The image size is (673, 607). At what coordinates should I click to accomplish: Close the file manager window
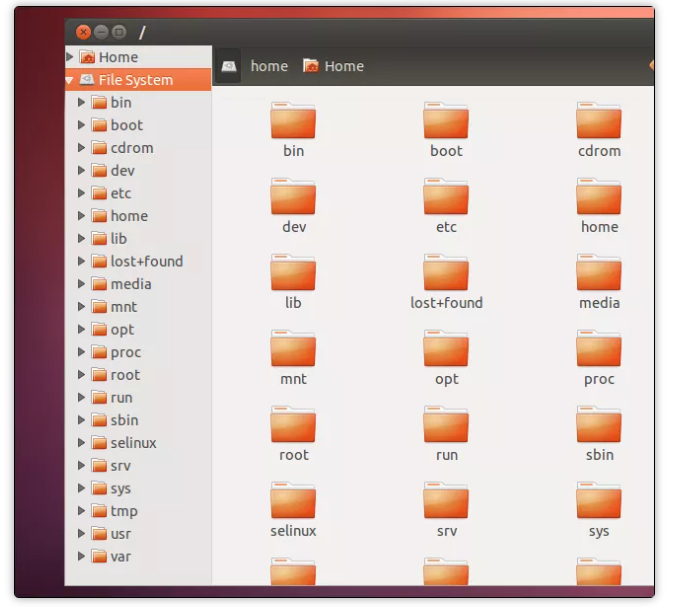pos(83,32)
